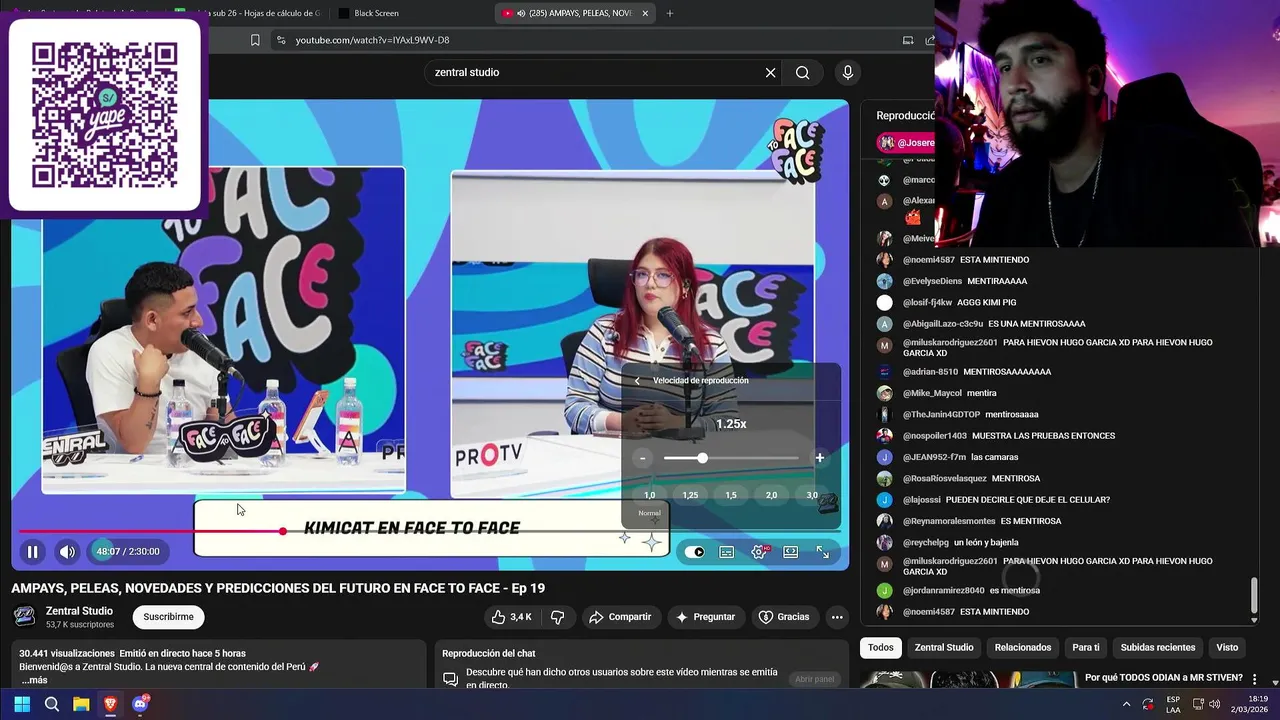1280x720 pixels.
Task: Select the Visto filter chip
Action: pyautogui.click(x=1227, y=647)
